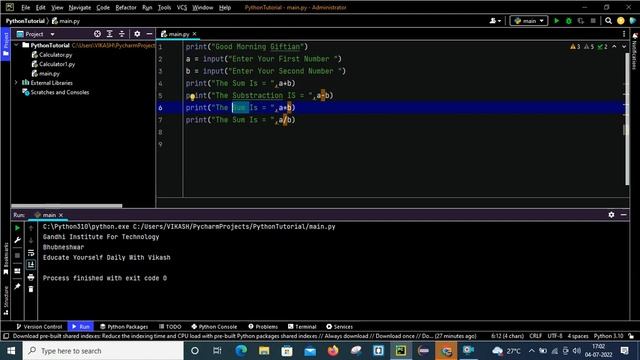Open Project panel gear options

click(x=137, y=34)
